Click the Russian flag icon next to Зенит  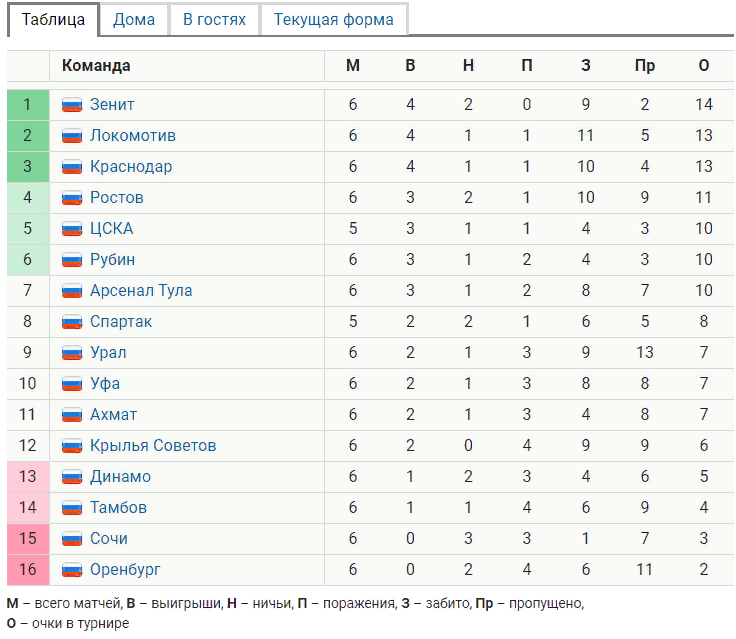point(72,105)
